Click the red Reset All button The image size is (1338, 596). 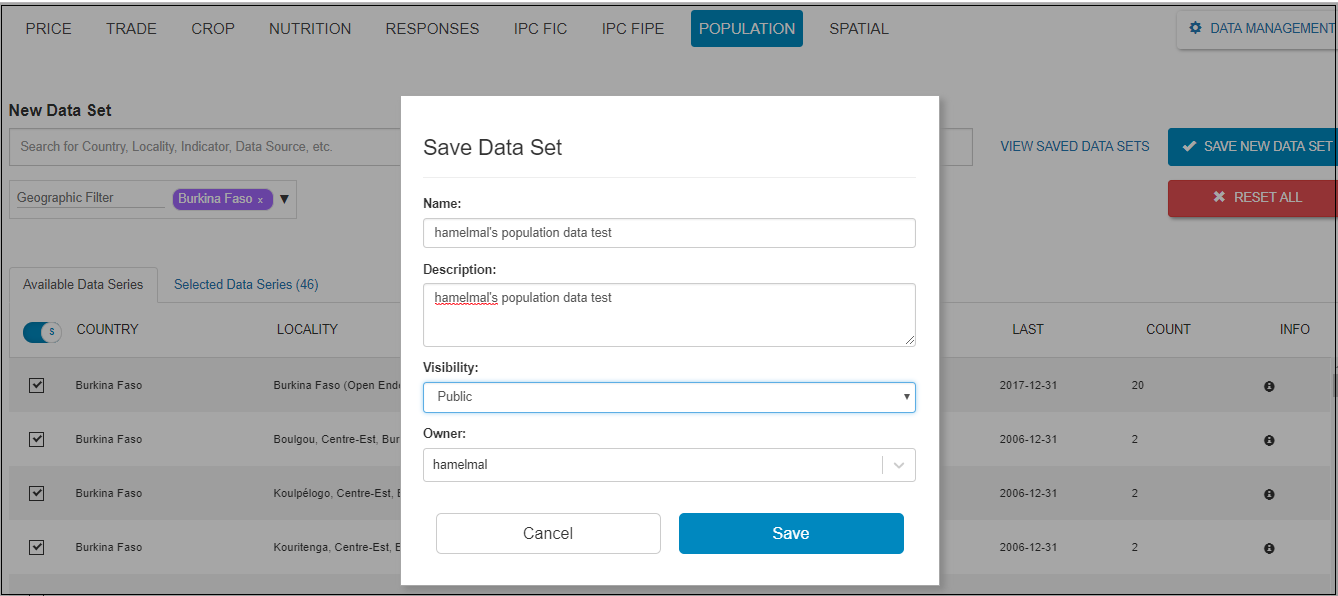1256,198
